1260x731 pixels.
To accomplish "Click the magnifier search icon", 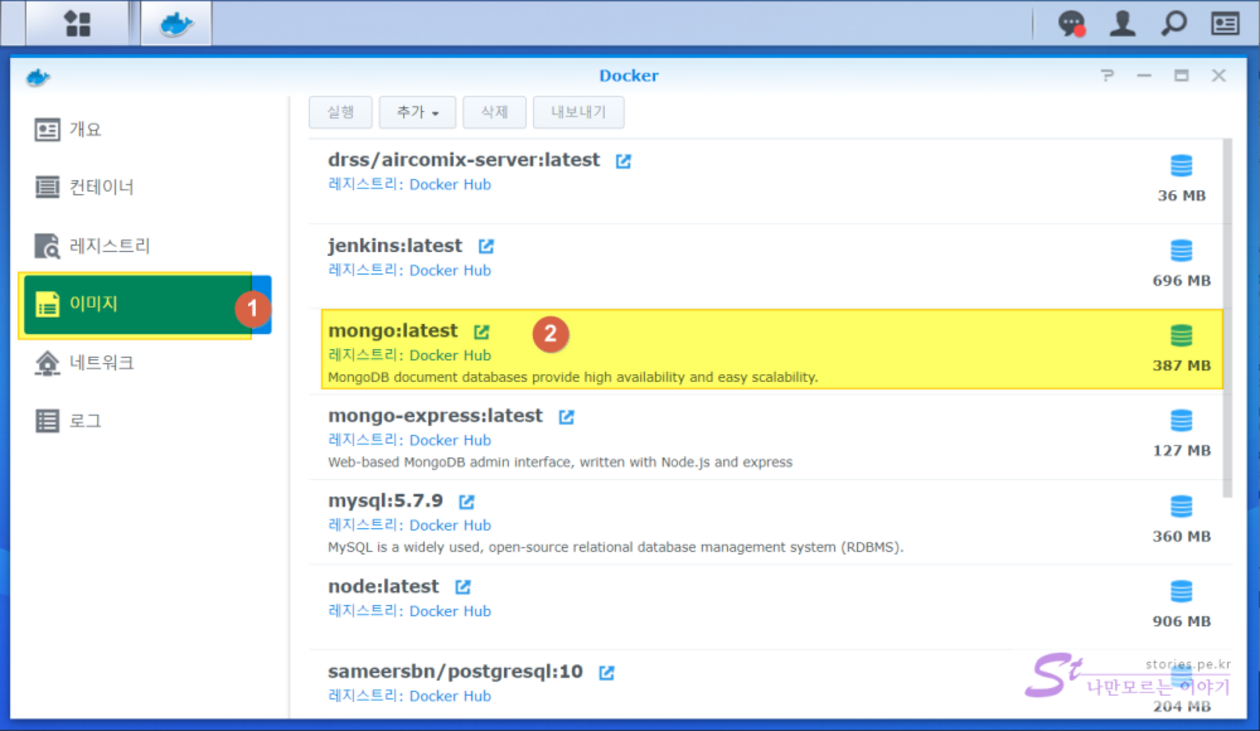I will click(x=1173, y=24).
